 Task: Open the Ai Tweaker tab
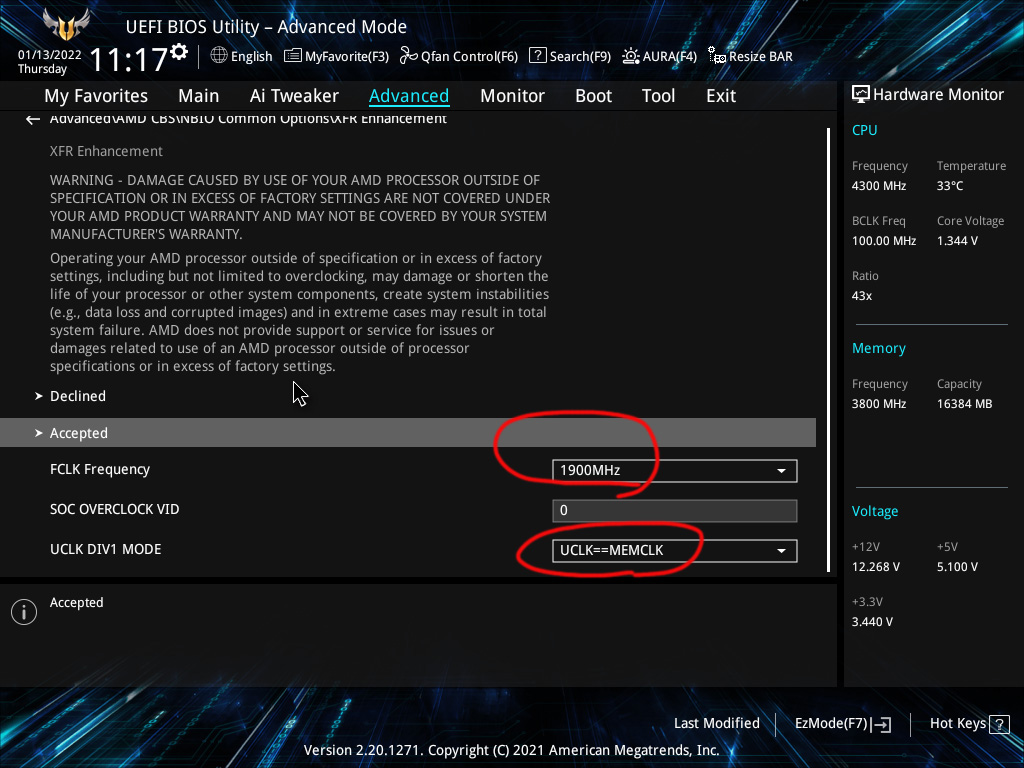tap(294, 96)
